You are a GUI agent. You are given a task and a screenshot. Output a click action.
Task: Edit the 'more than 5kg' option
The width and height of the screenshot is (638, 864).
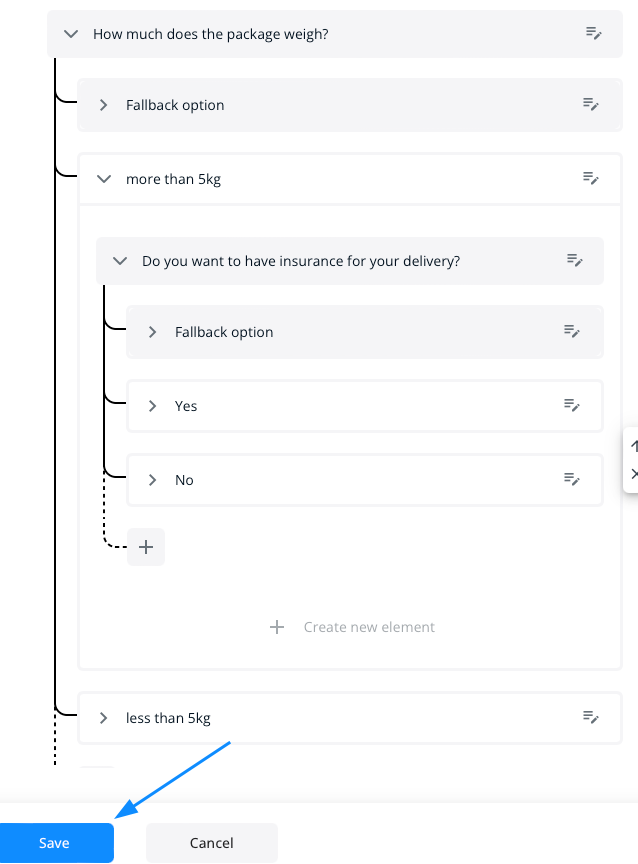coord(591,178)
